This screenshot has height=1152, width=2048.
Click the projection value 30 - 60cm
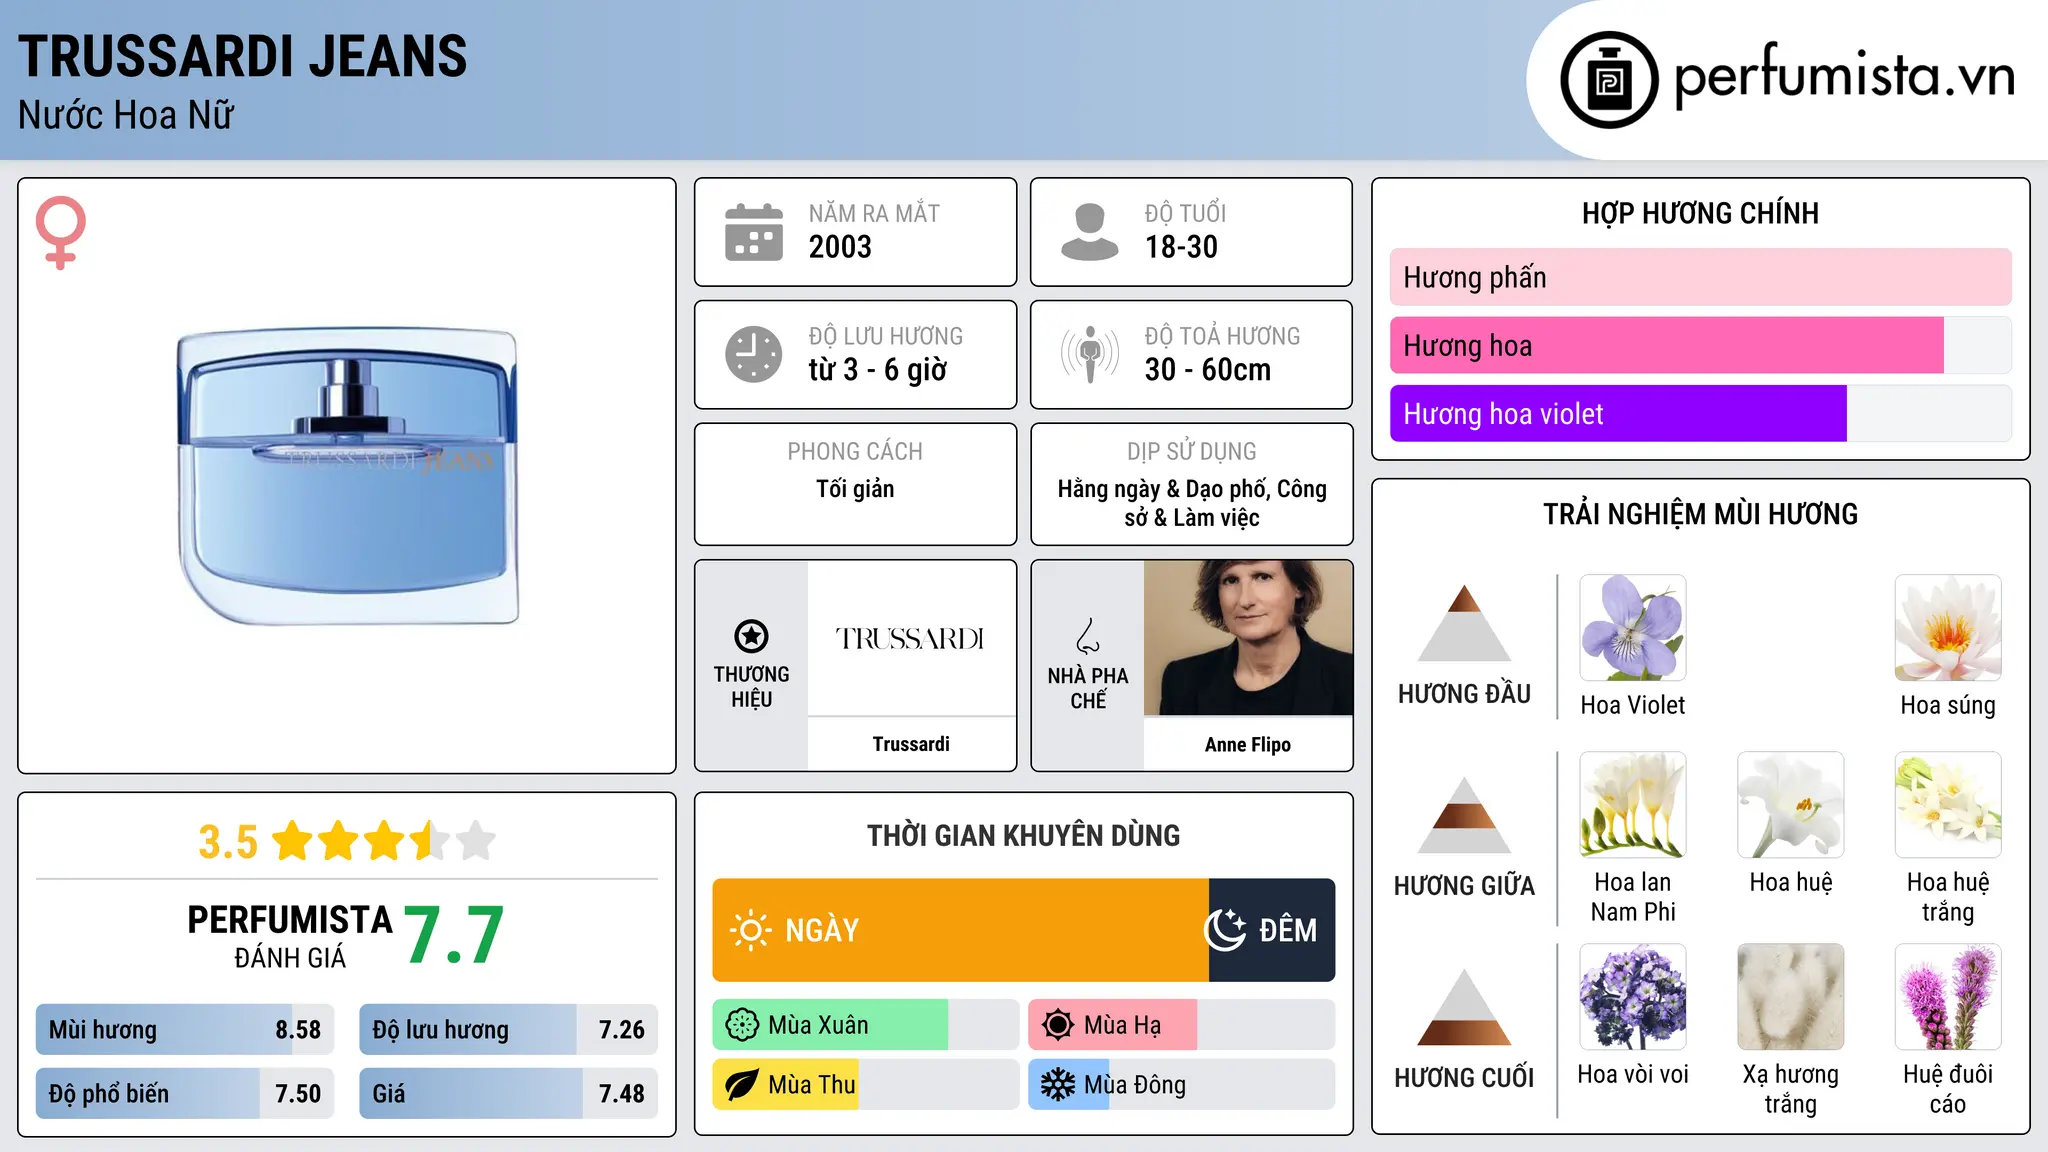click(x=1208, y=370)
